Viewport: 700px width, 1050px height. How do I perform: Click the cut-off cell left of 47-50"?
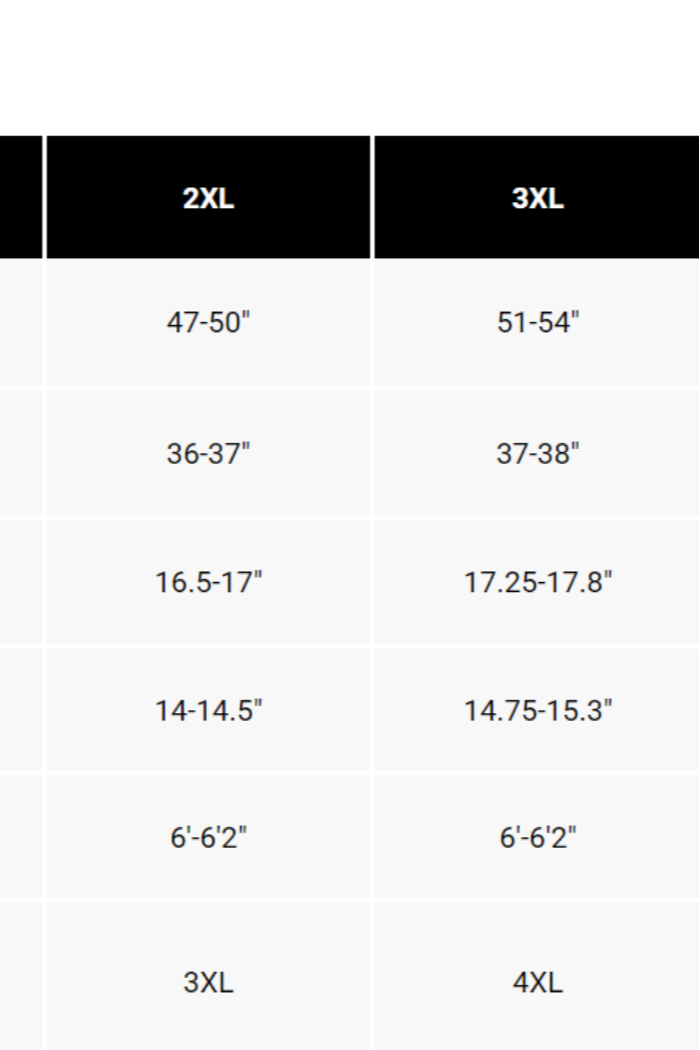[x=20, y=323]
